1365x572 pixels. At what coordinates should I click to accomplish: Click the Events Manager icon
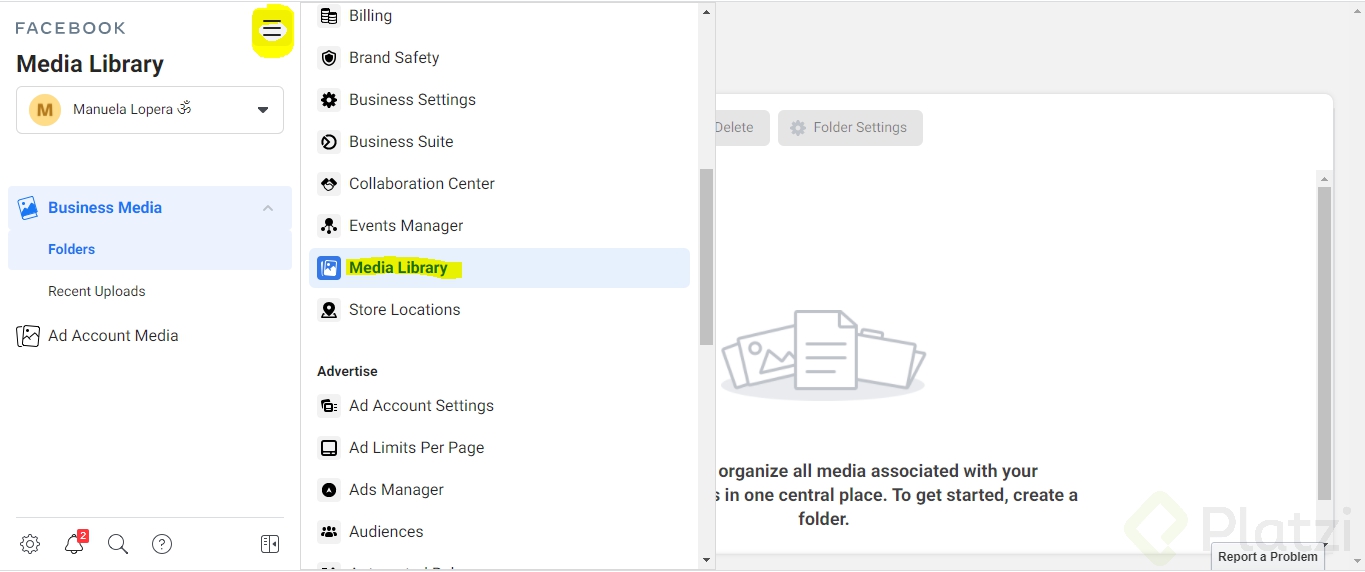[x=329, y=226]
